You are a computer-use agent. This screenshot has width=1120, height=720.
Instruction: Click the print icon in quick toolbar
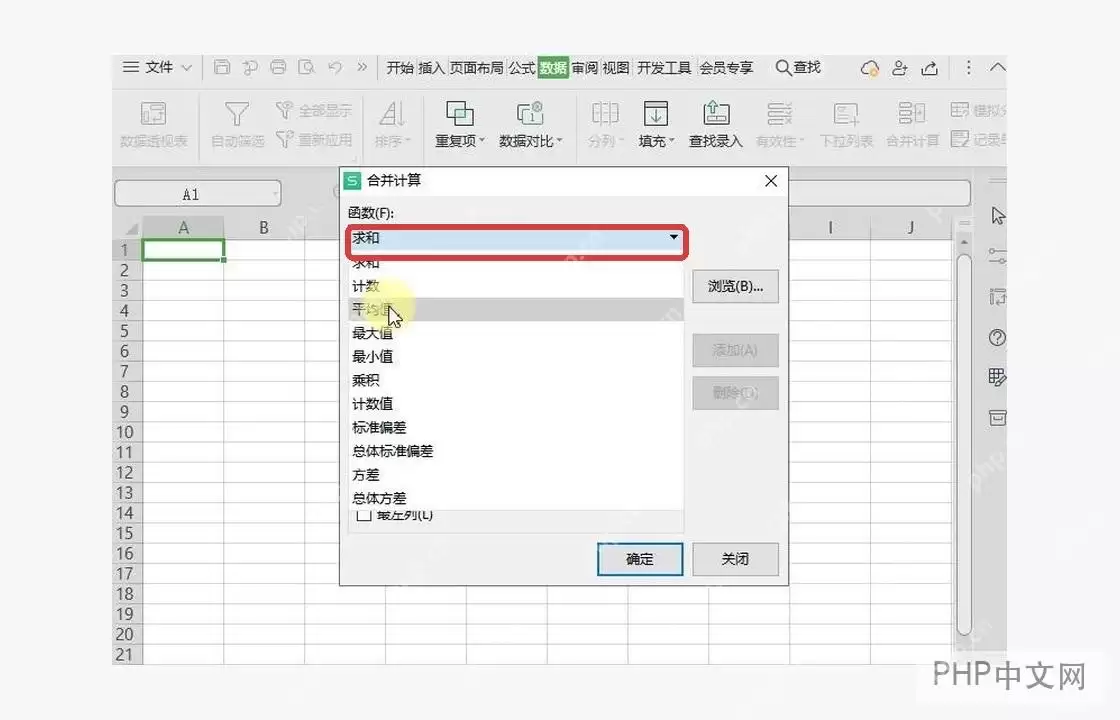tap(278, 67)
